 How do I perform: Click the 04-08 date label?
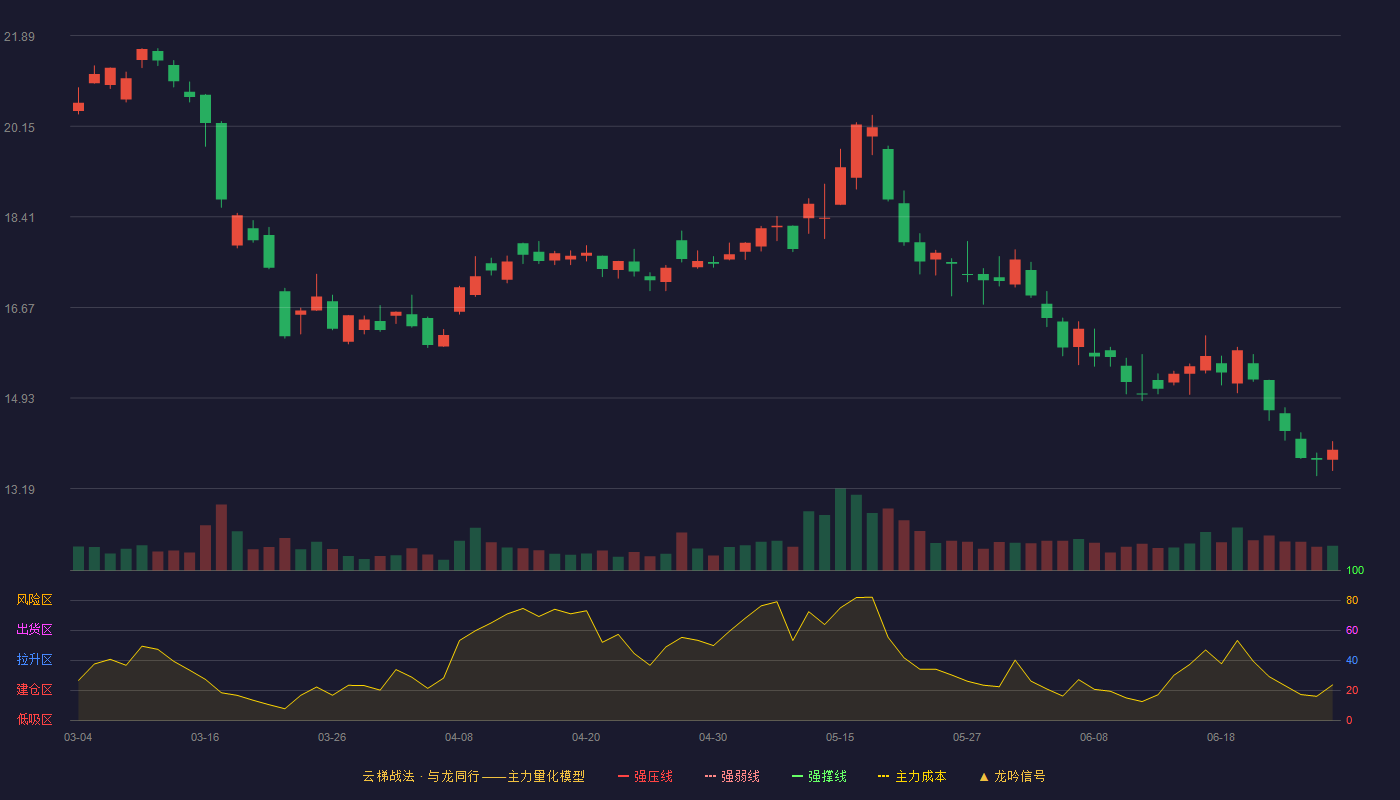pyautogui.click(x=459, y=737)
